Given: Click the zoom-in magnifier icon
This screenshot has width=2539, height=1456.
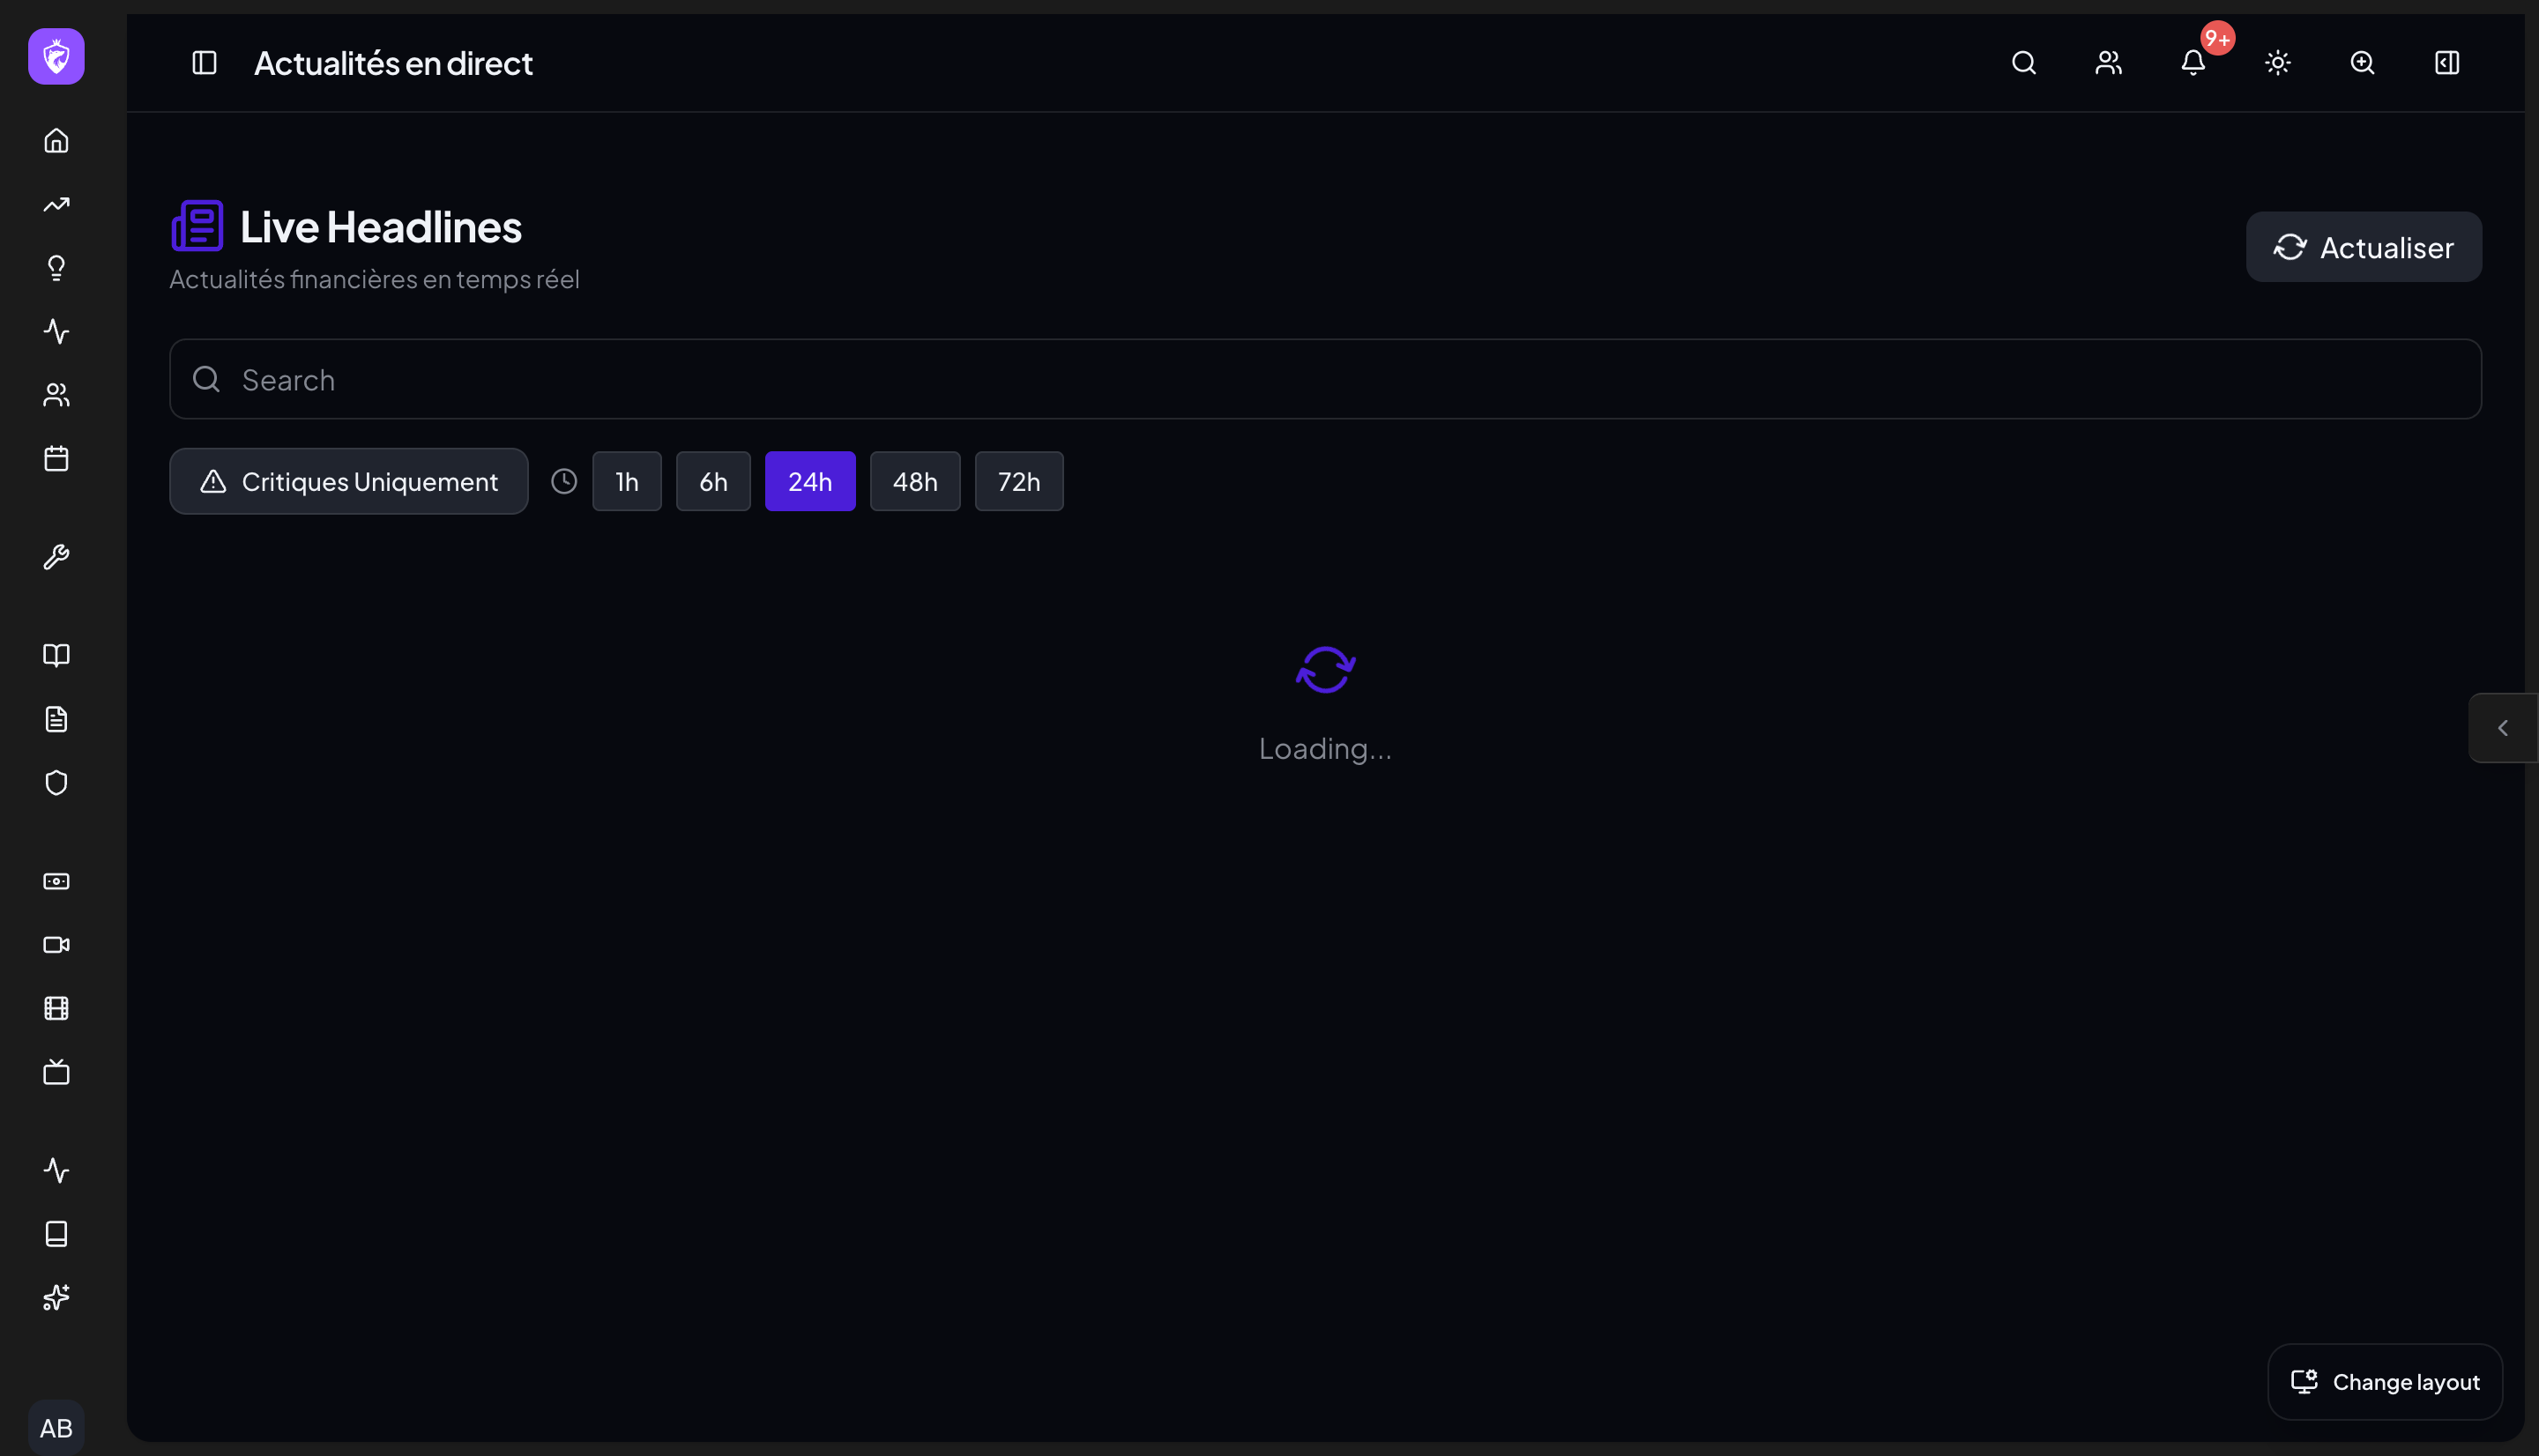Looking at the screenshot, I should (x=2362, y=63).
